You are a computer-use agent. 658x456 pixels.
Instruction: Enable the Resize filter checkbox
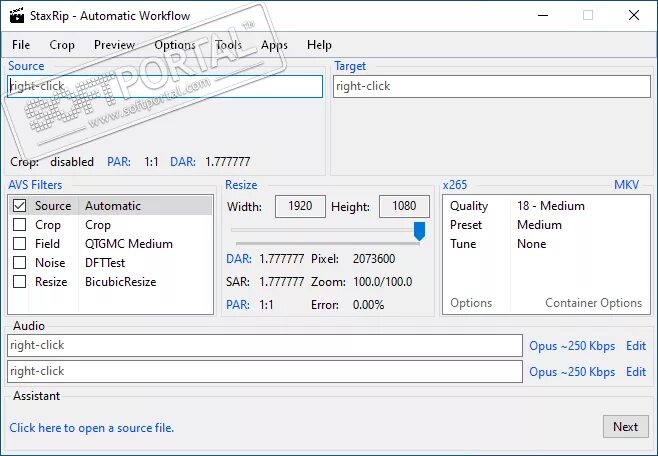click(19, 281)
